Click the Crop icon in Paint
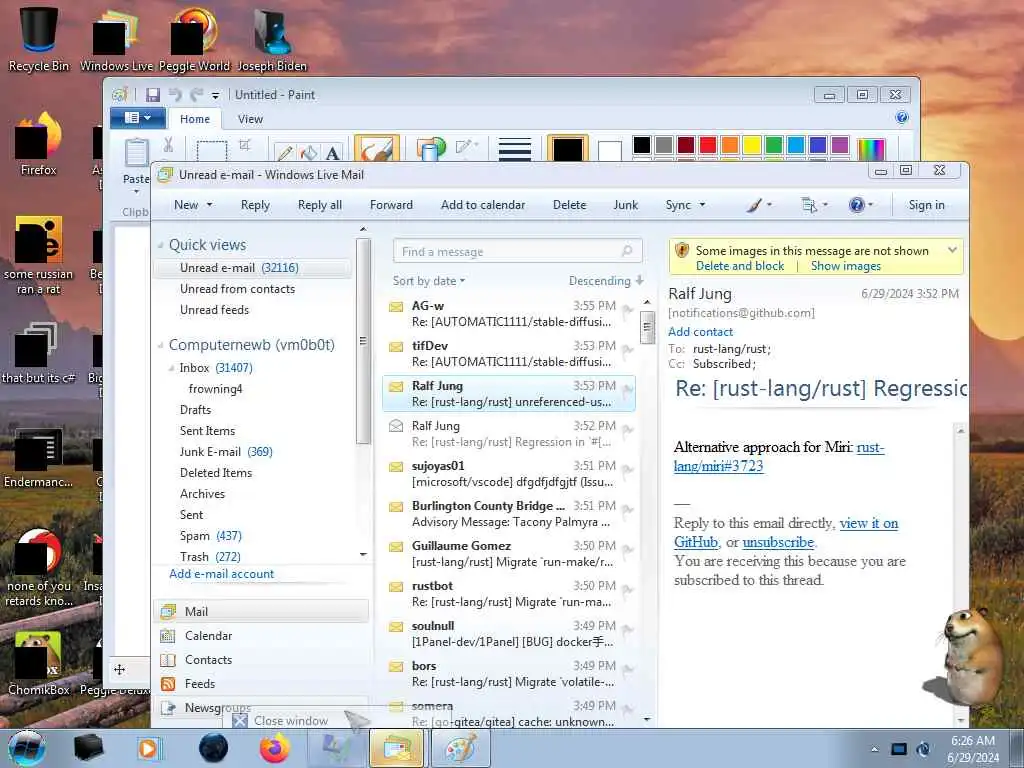This screenshot has width=1024, height=768. (x=245, y=145)
